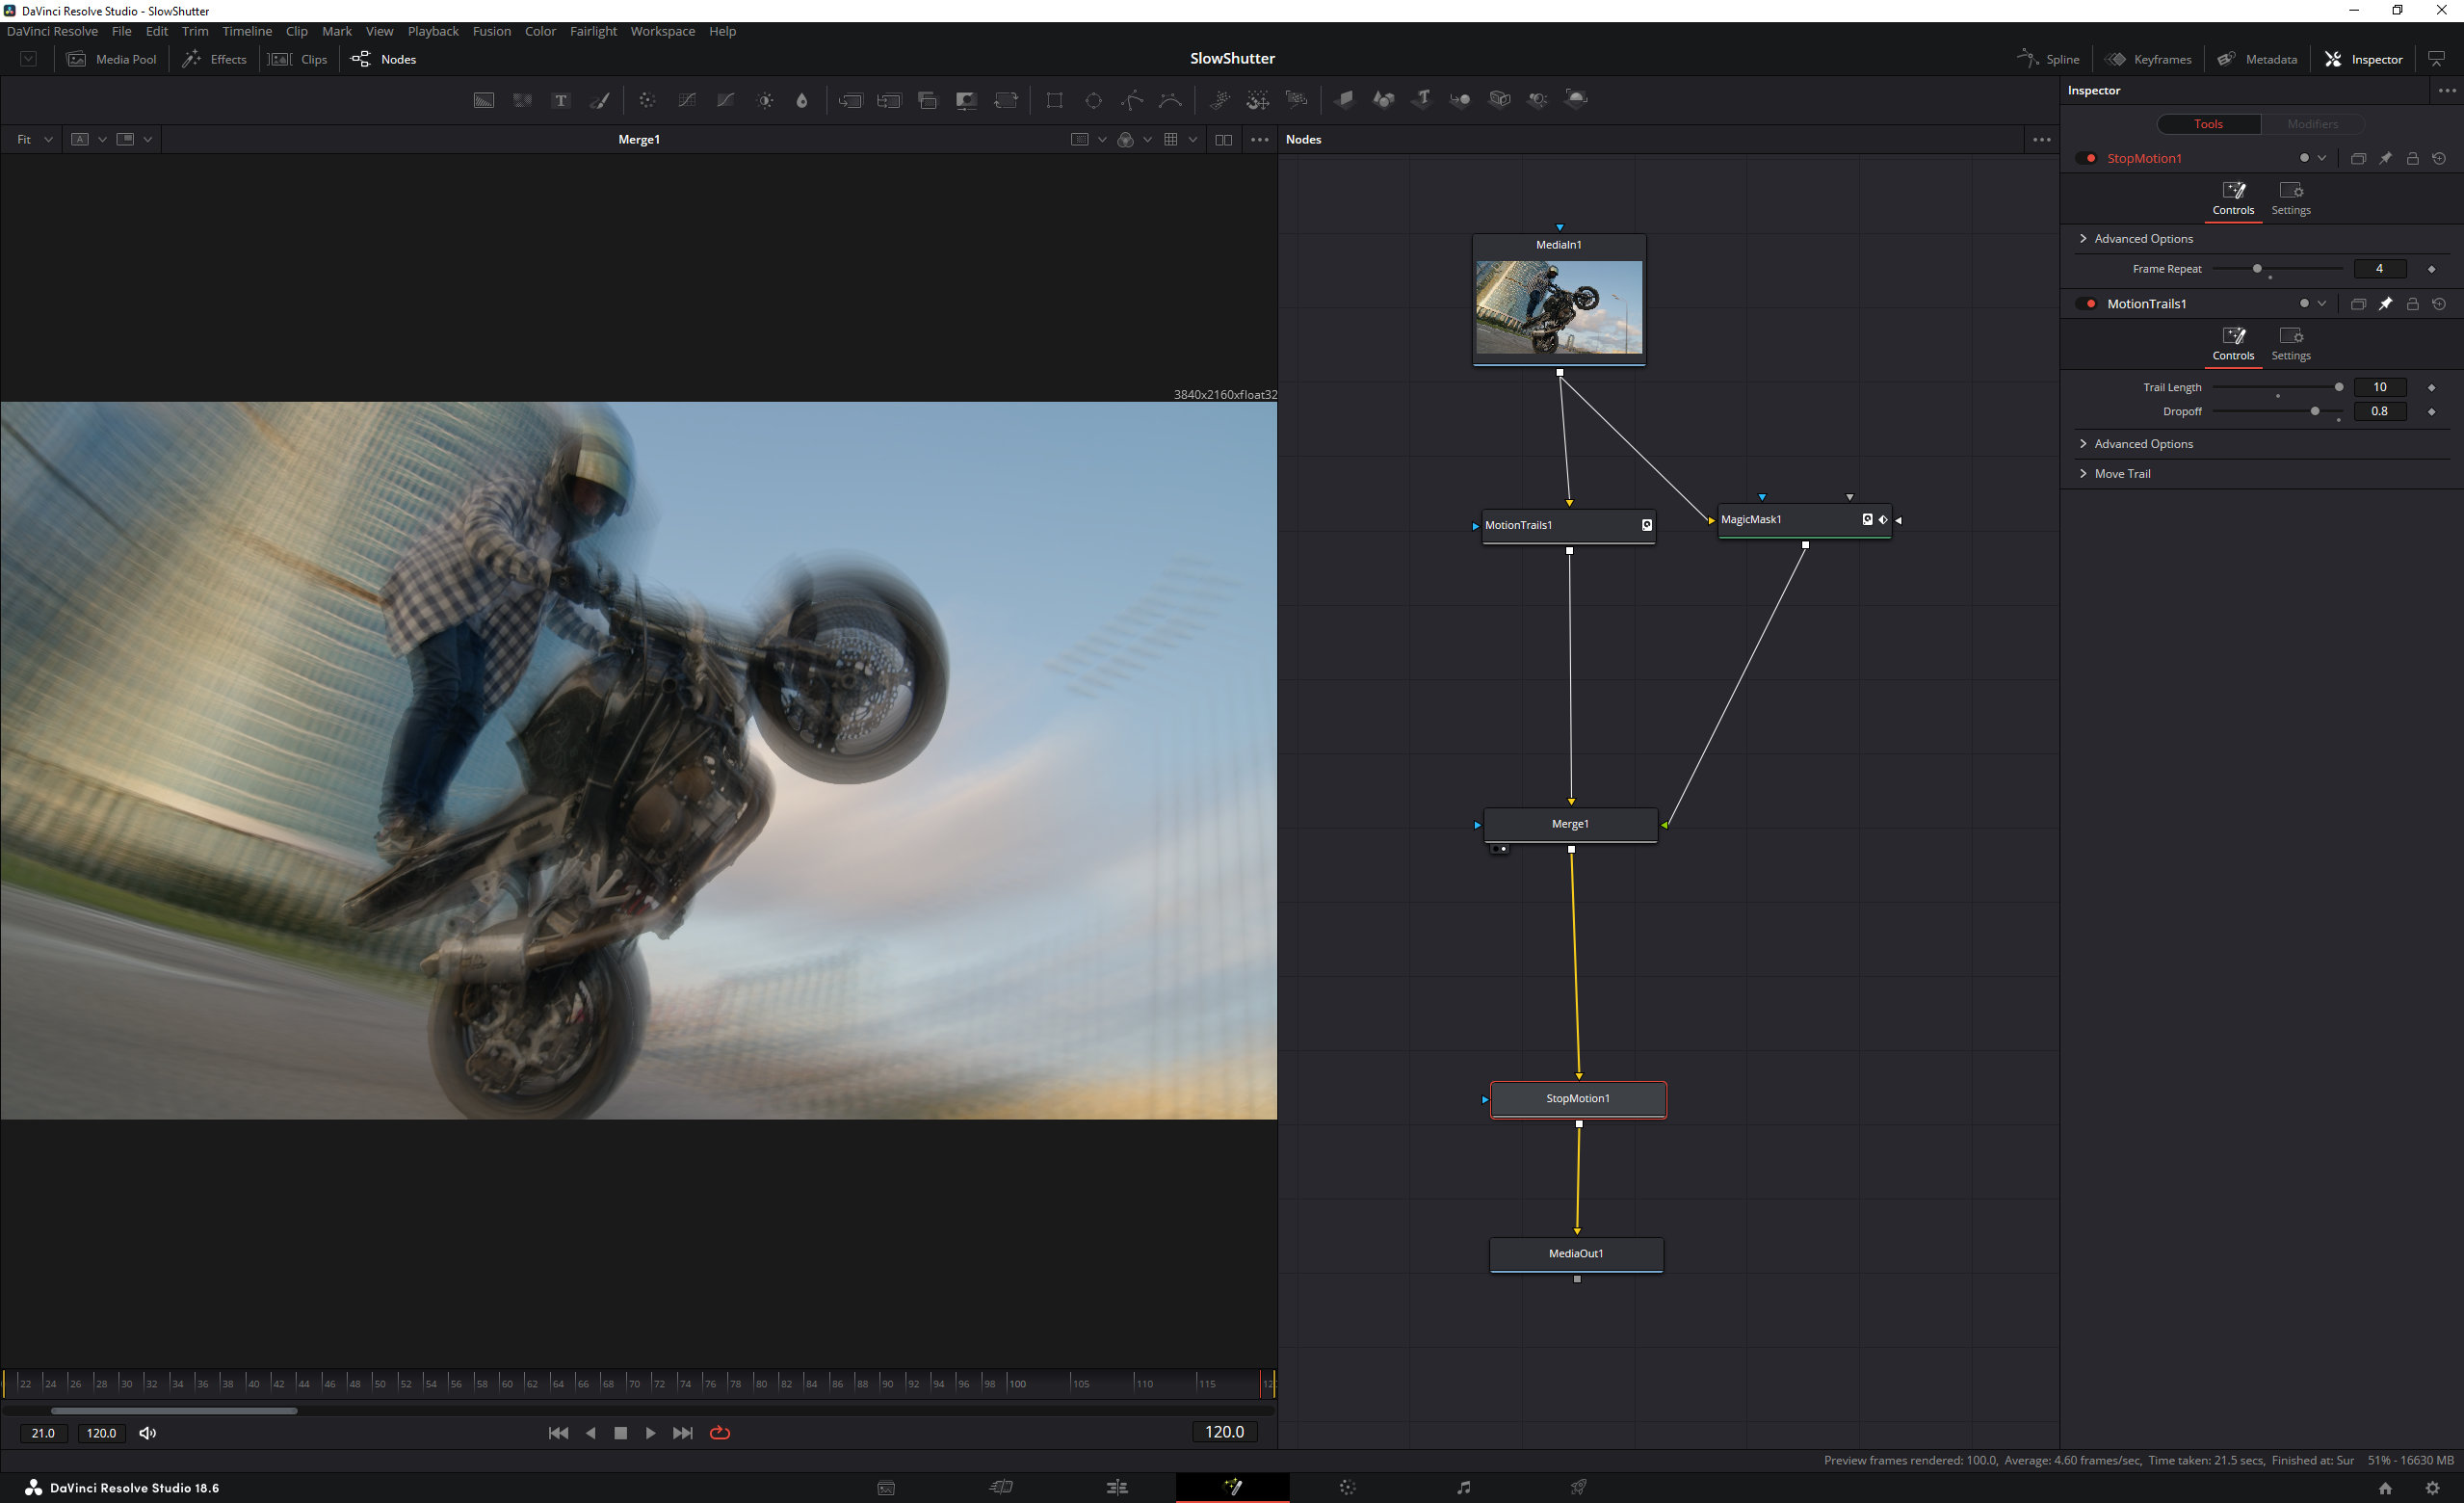Expand Move Trail section

2120,474
